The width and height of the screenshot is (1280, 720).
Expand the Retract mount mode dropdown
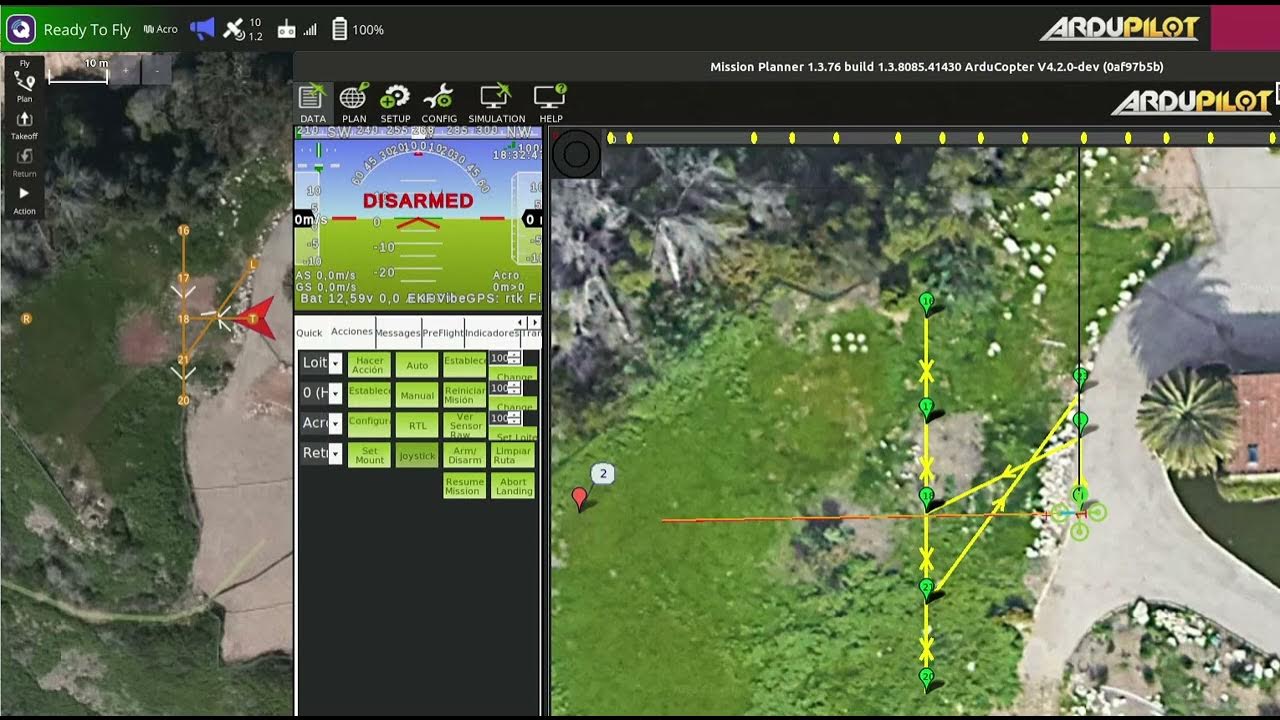click(x=335, y=453)
